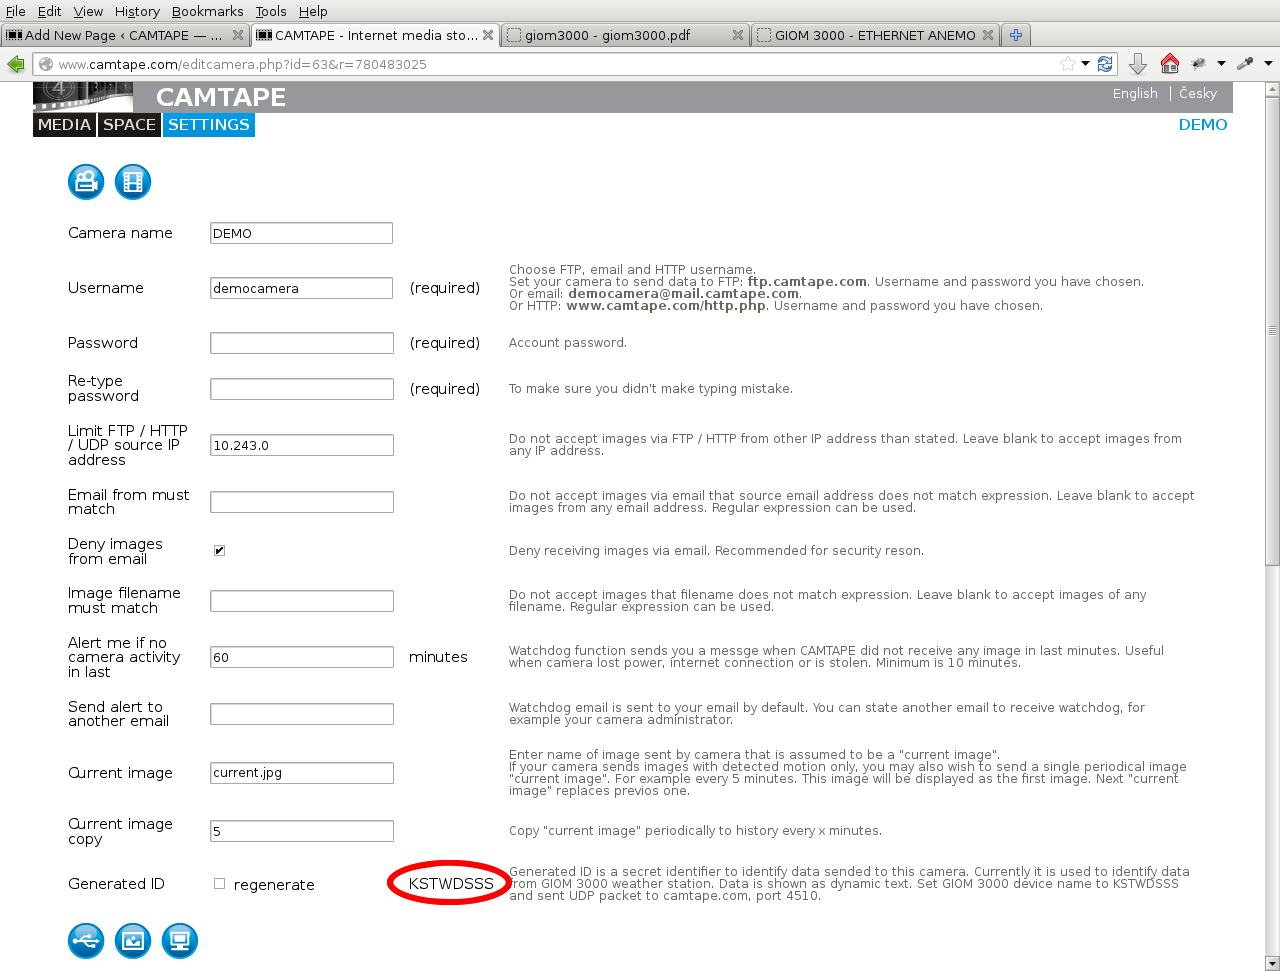This screenshot has height=971, width=1280.
Task: Click the DEMO account link
Action: [x=1203, y=125]
